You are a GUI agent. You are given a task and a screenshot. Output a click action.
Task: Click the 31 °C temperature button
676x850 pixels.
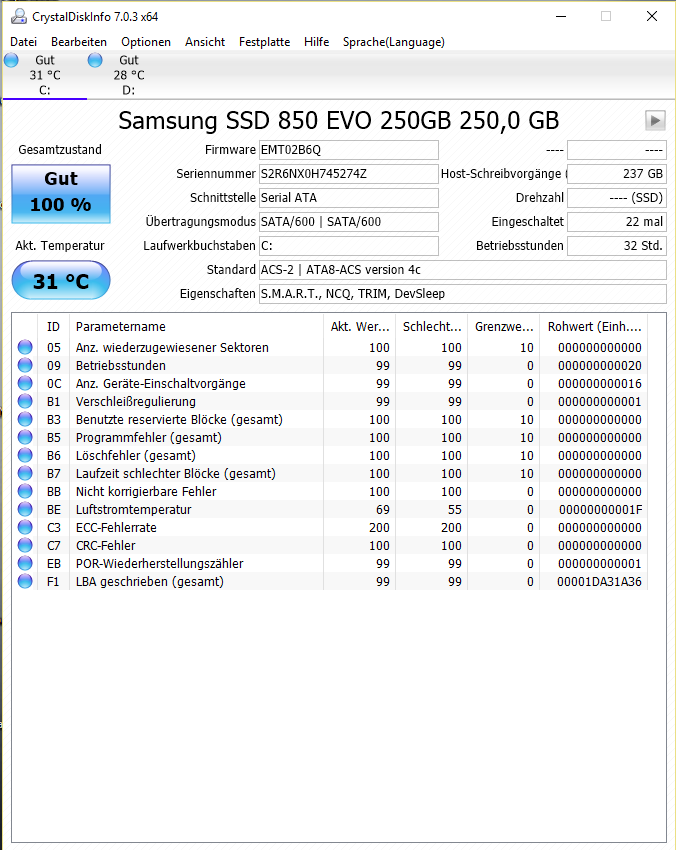pyautogui.click(x=61, y=280)
